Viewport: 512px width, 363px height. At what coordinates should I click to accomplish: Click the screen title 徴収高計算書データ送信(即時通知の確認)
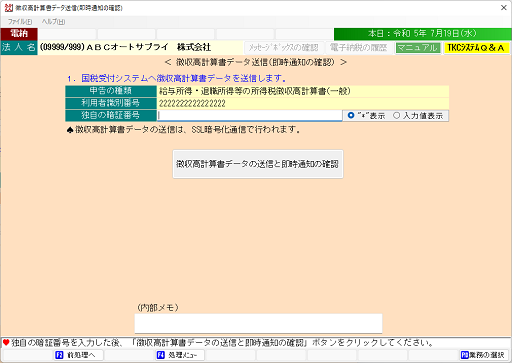(x=256, y=62)
